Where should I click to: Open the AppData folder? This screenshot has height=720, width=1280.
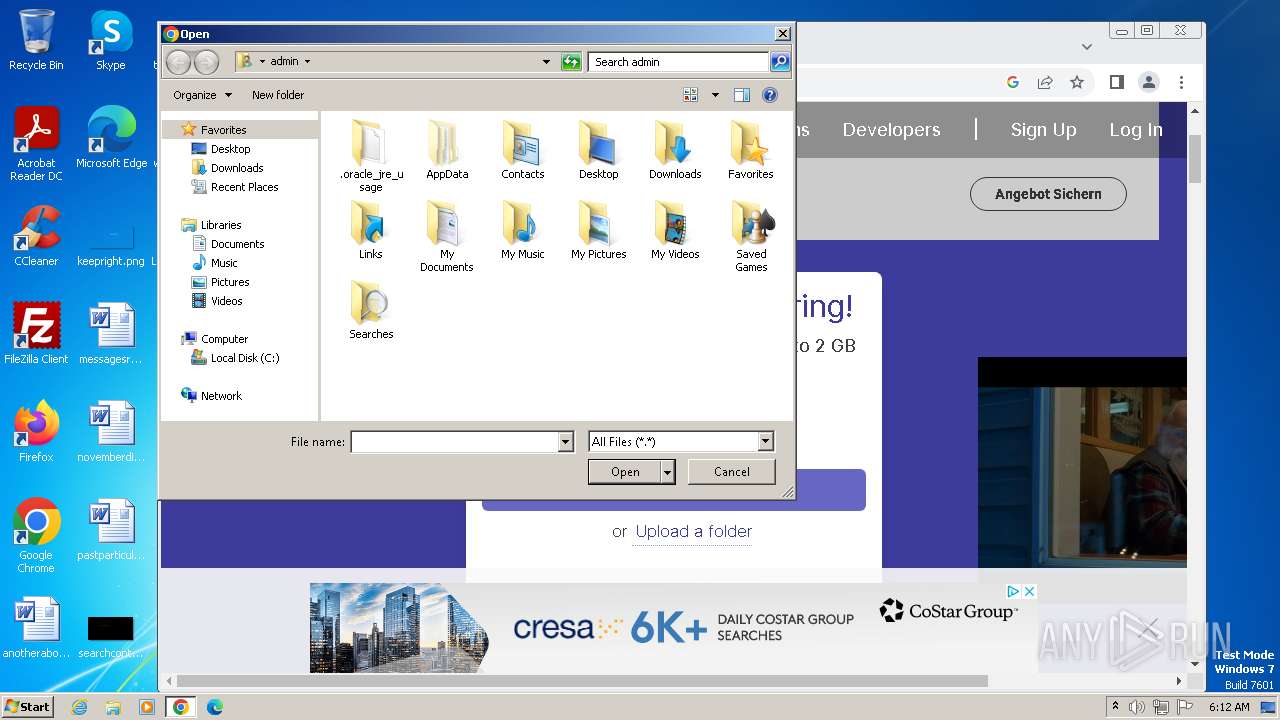(447, 150)
